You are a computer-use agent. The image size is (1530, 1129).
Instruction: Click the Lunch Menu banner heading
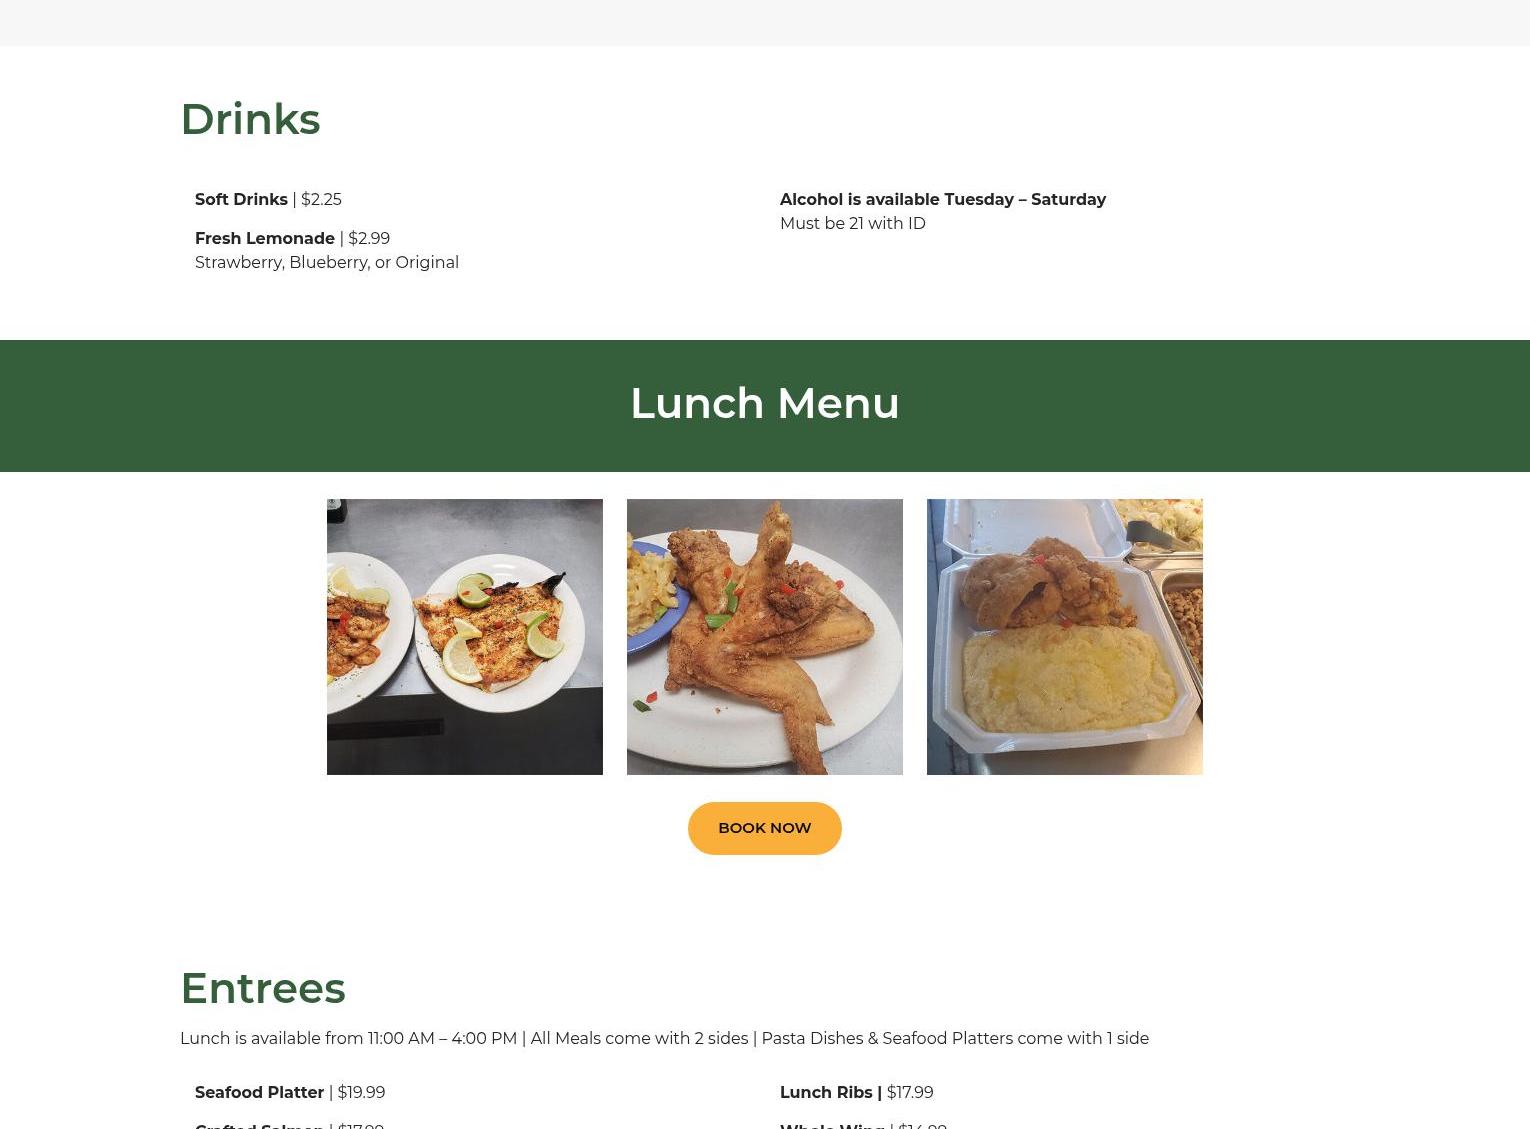coord(765,403)
